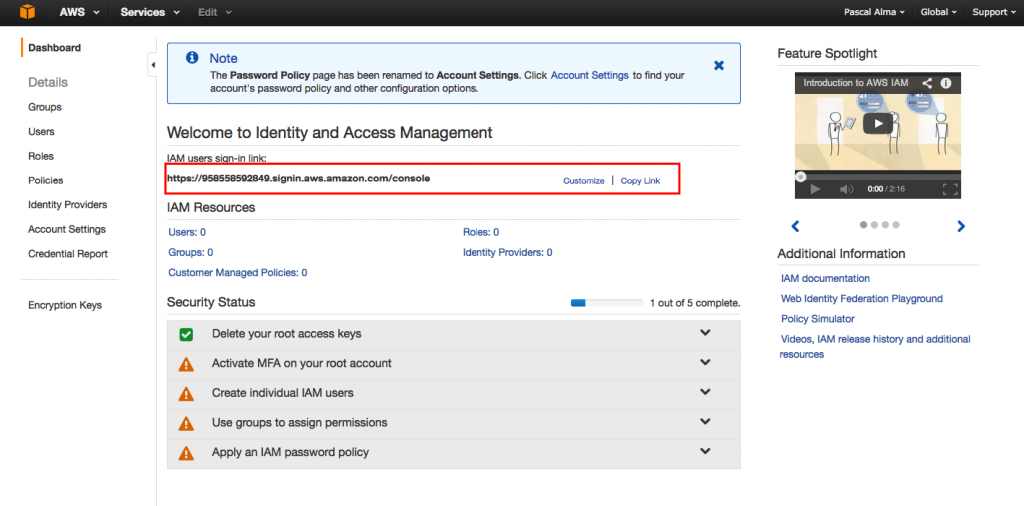
Task: Click the video seek bar
Action: (x=878, y=176)
